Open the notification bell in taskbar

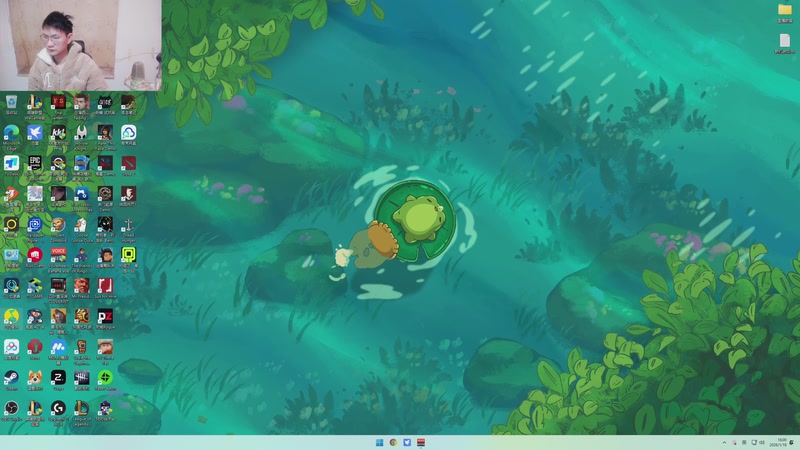tap(791, 442)
